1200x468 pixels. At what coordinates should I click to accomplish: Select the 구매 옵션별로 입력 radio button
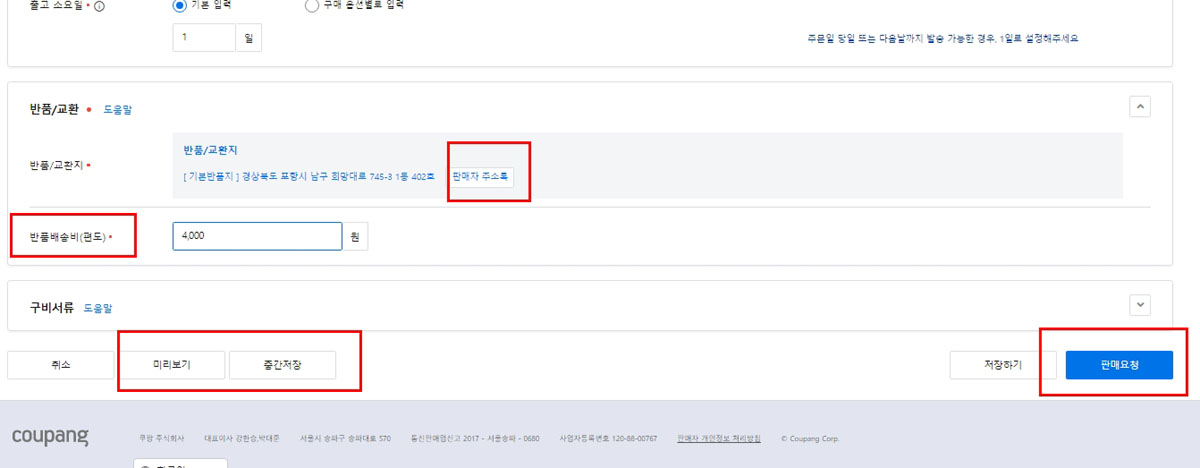click(x=312, y=5)
